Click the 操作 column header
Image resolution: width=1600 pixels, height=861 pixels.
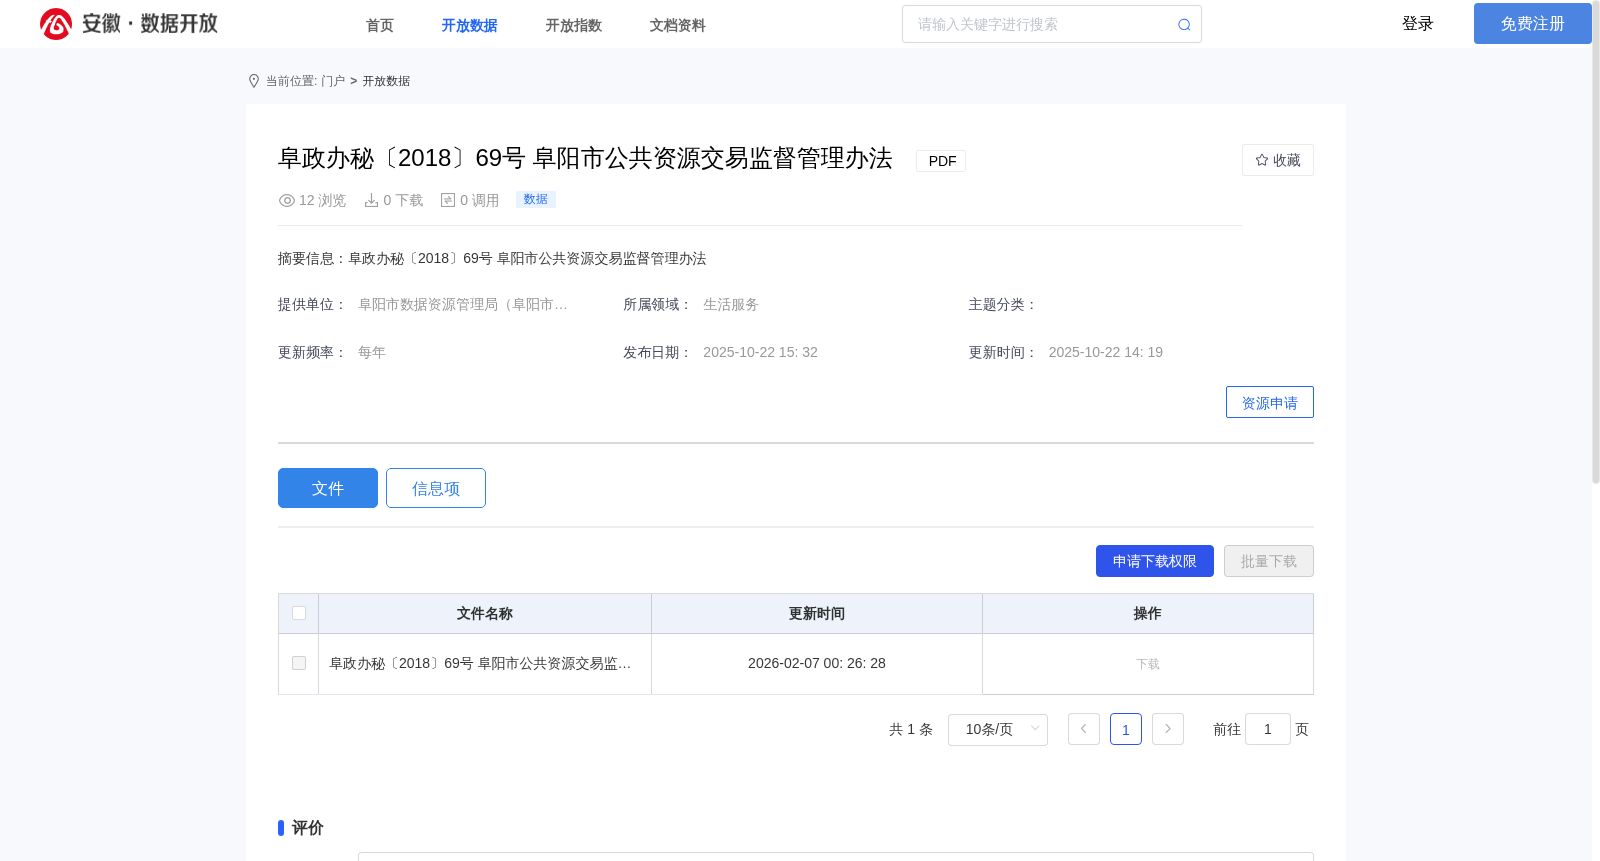(x=1148, y=613)
